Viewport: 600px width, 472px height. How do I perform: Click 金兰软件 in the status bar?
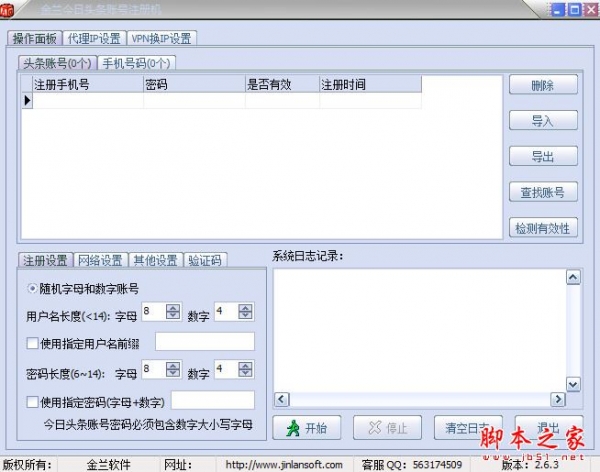click(x=109, y=465)
